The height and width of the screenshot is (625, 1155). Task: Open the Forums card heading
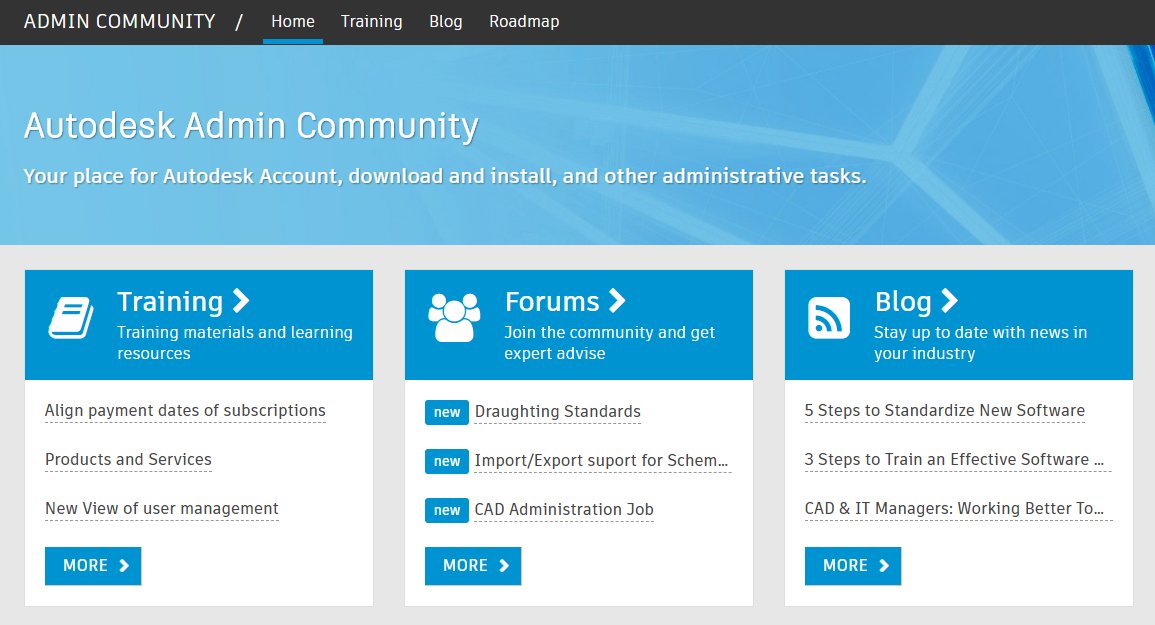[x=552, y=301]
